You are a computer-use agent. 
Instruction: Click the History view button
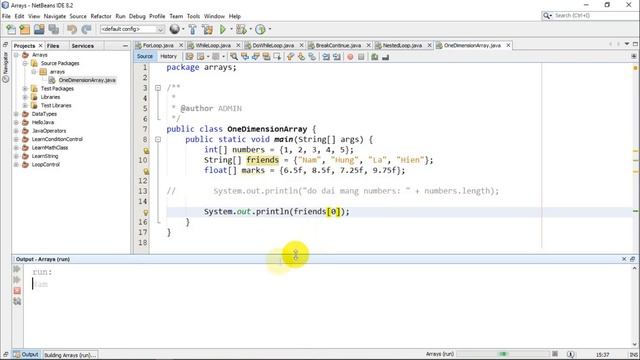pos(168,56)
